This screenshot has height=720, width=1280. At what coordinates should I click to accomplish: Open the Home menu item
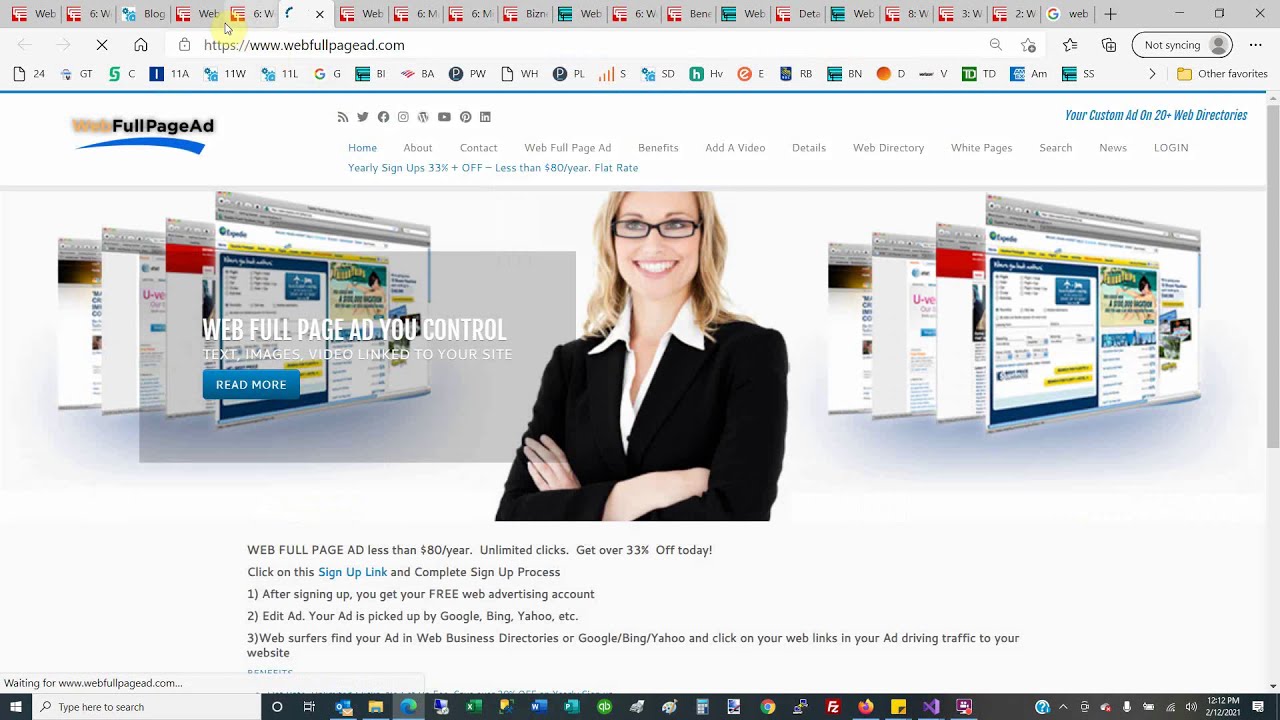(x=362, y=148)
